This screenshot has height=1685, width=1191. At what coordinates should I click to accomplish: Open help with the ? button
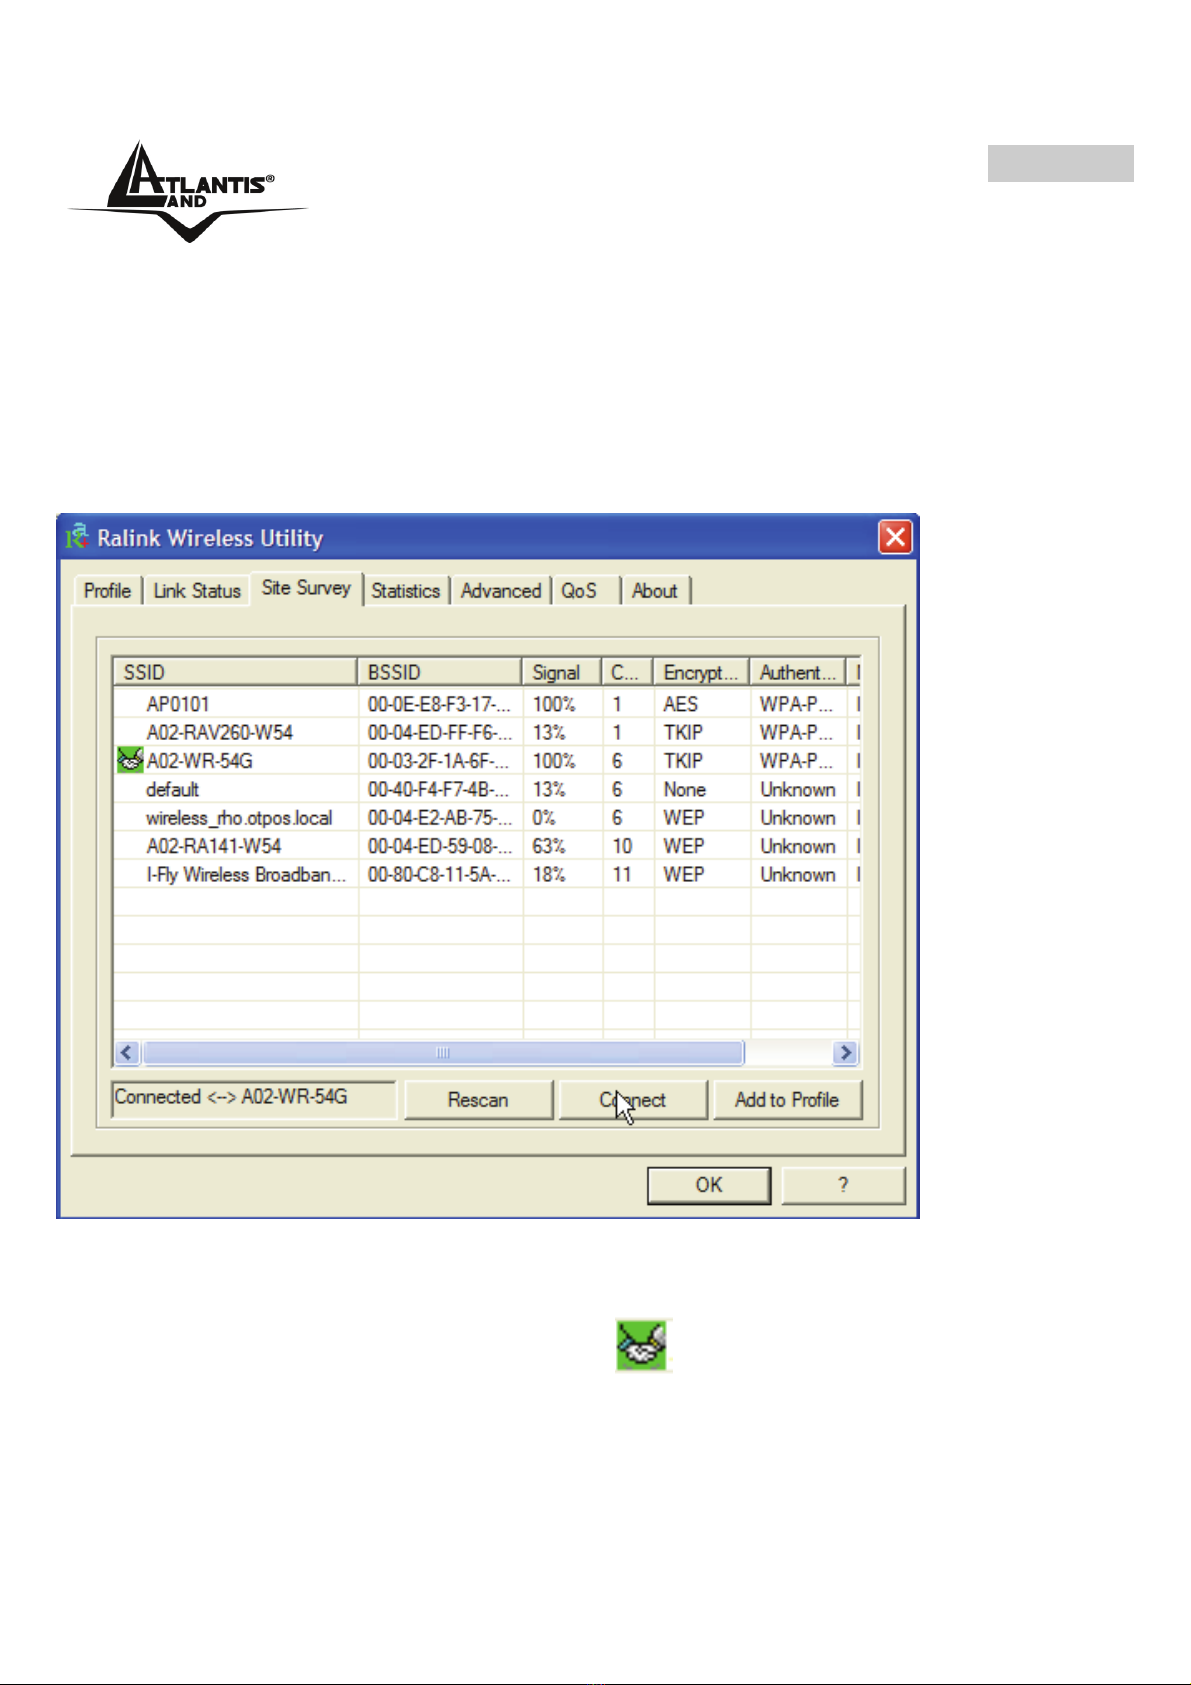click(x=843, y=1185)
